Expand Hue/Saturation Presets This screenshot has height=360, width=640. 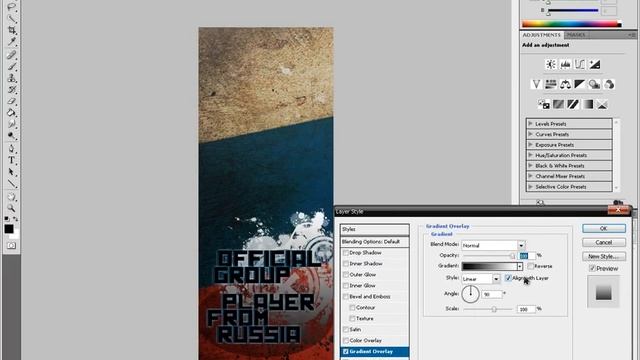(x=531, y=155)
